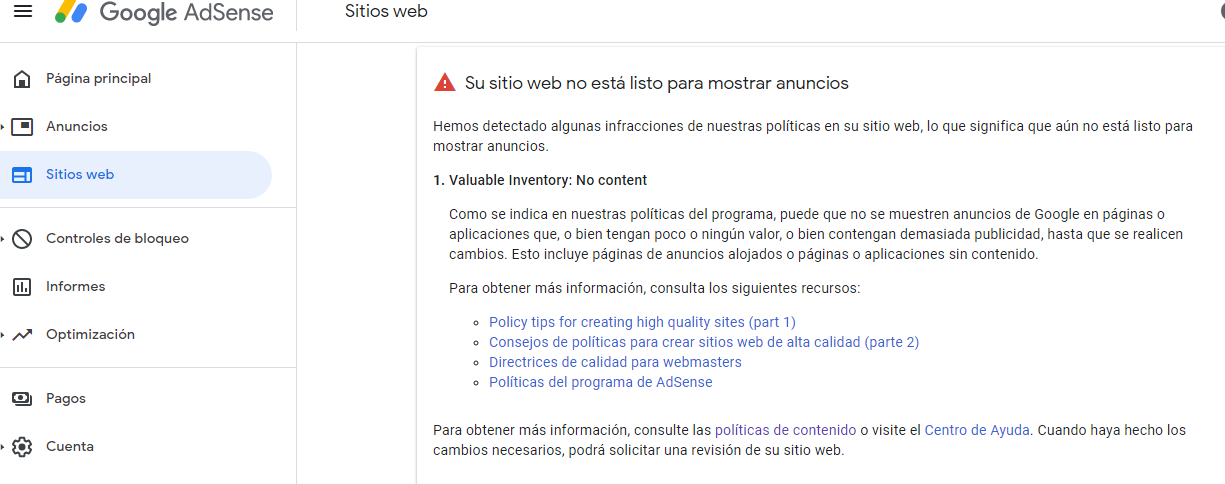Expand the Optimización submenu arrow
This screenshot has width=1225, height=484.
pyautogui.click(x=3, y=335)
